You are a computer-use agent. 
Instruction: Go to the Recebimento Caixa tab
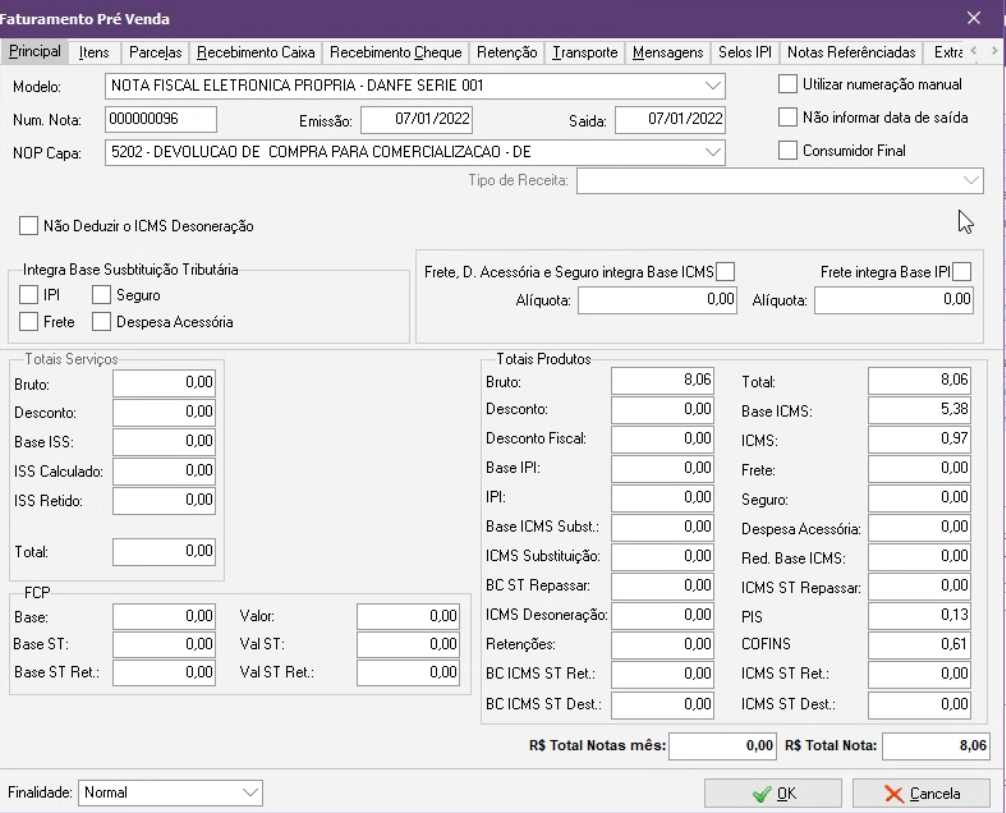[x=255, y=52]
